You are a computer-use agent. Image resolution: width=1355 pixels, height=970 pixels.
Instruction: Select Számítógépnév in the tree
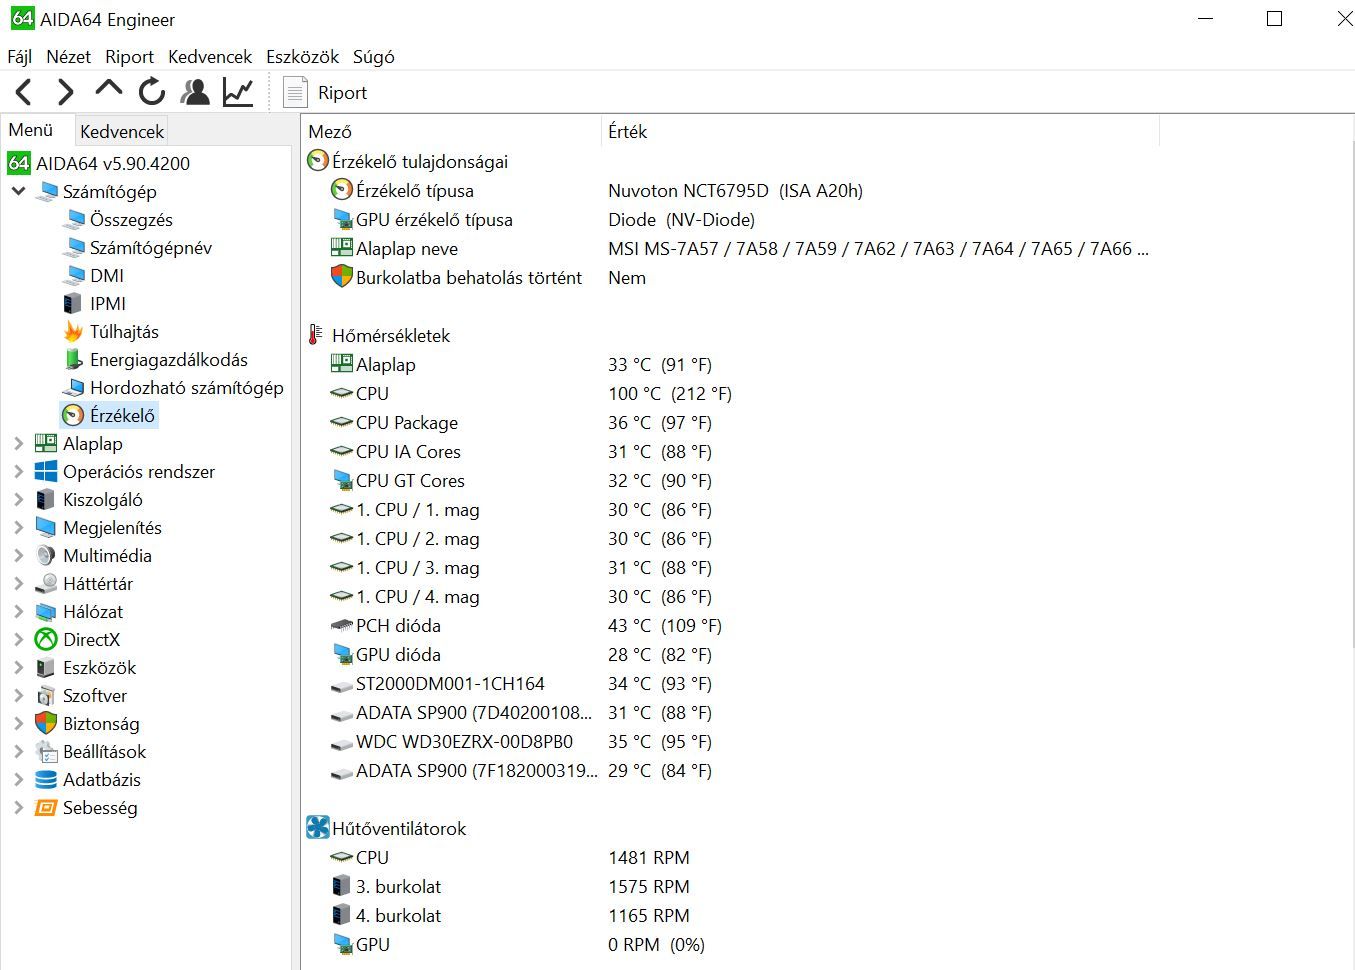(x=150, y=247)
